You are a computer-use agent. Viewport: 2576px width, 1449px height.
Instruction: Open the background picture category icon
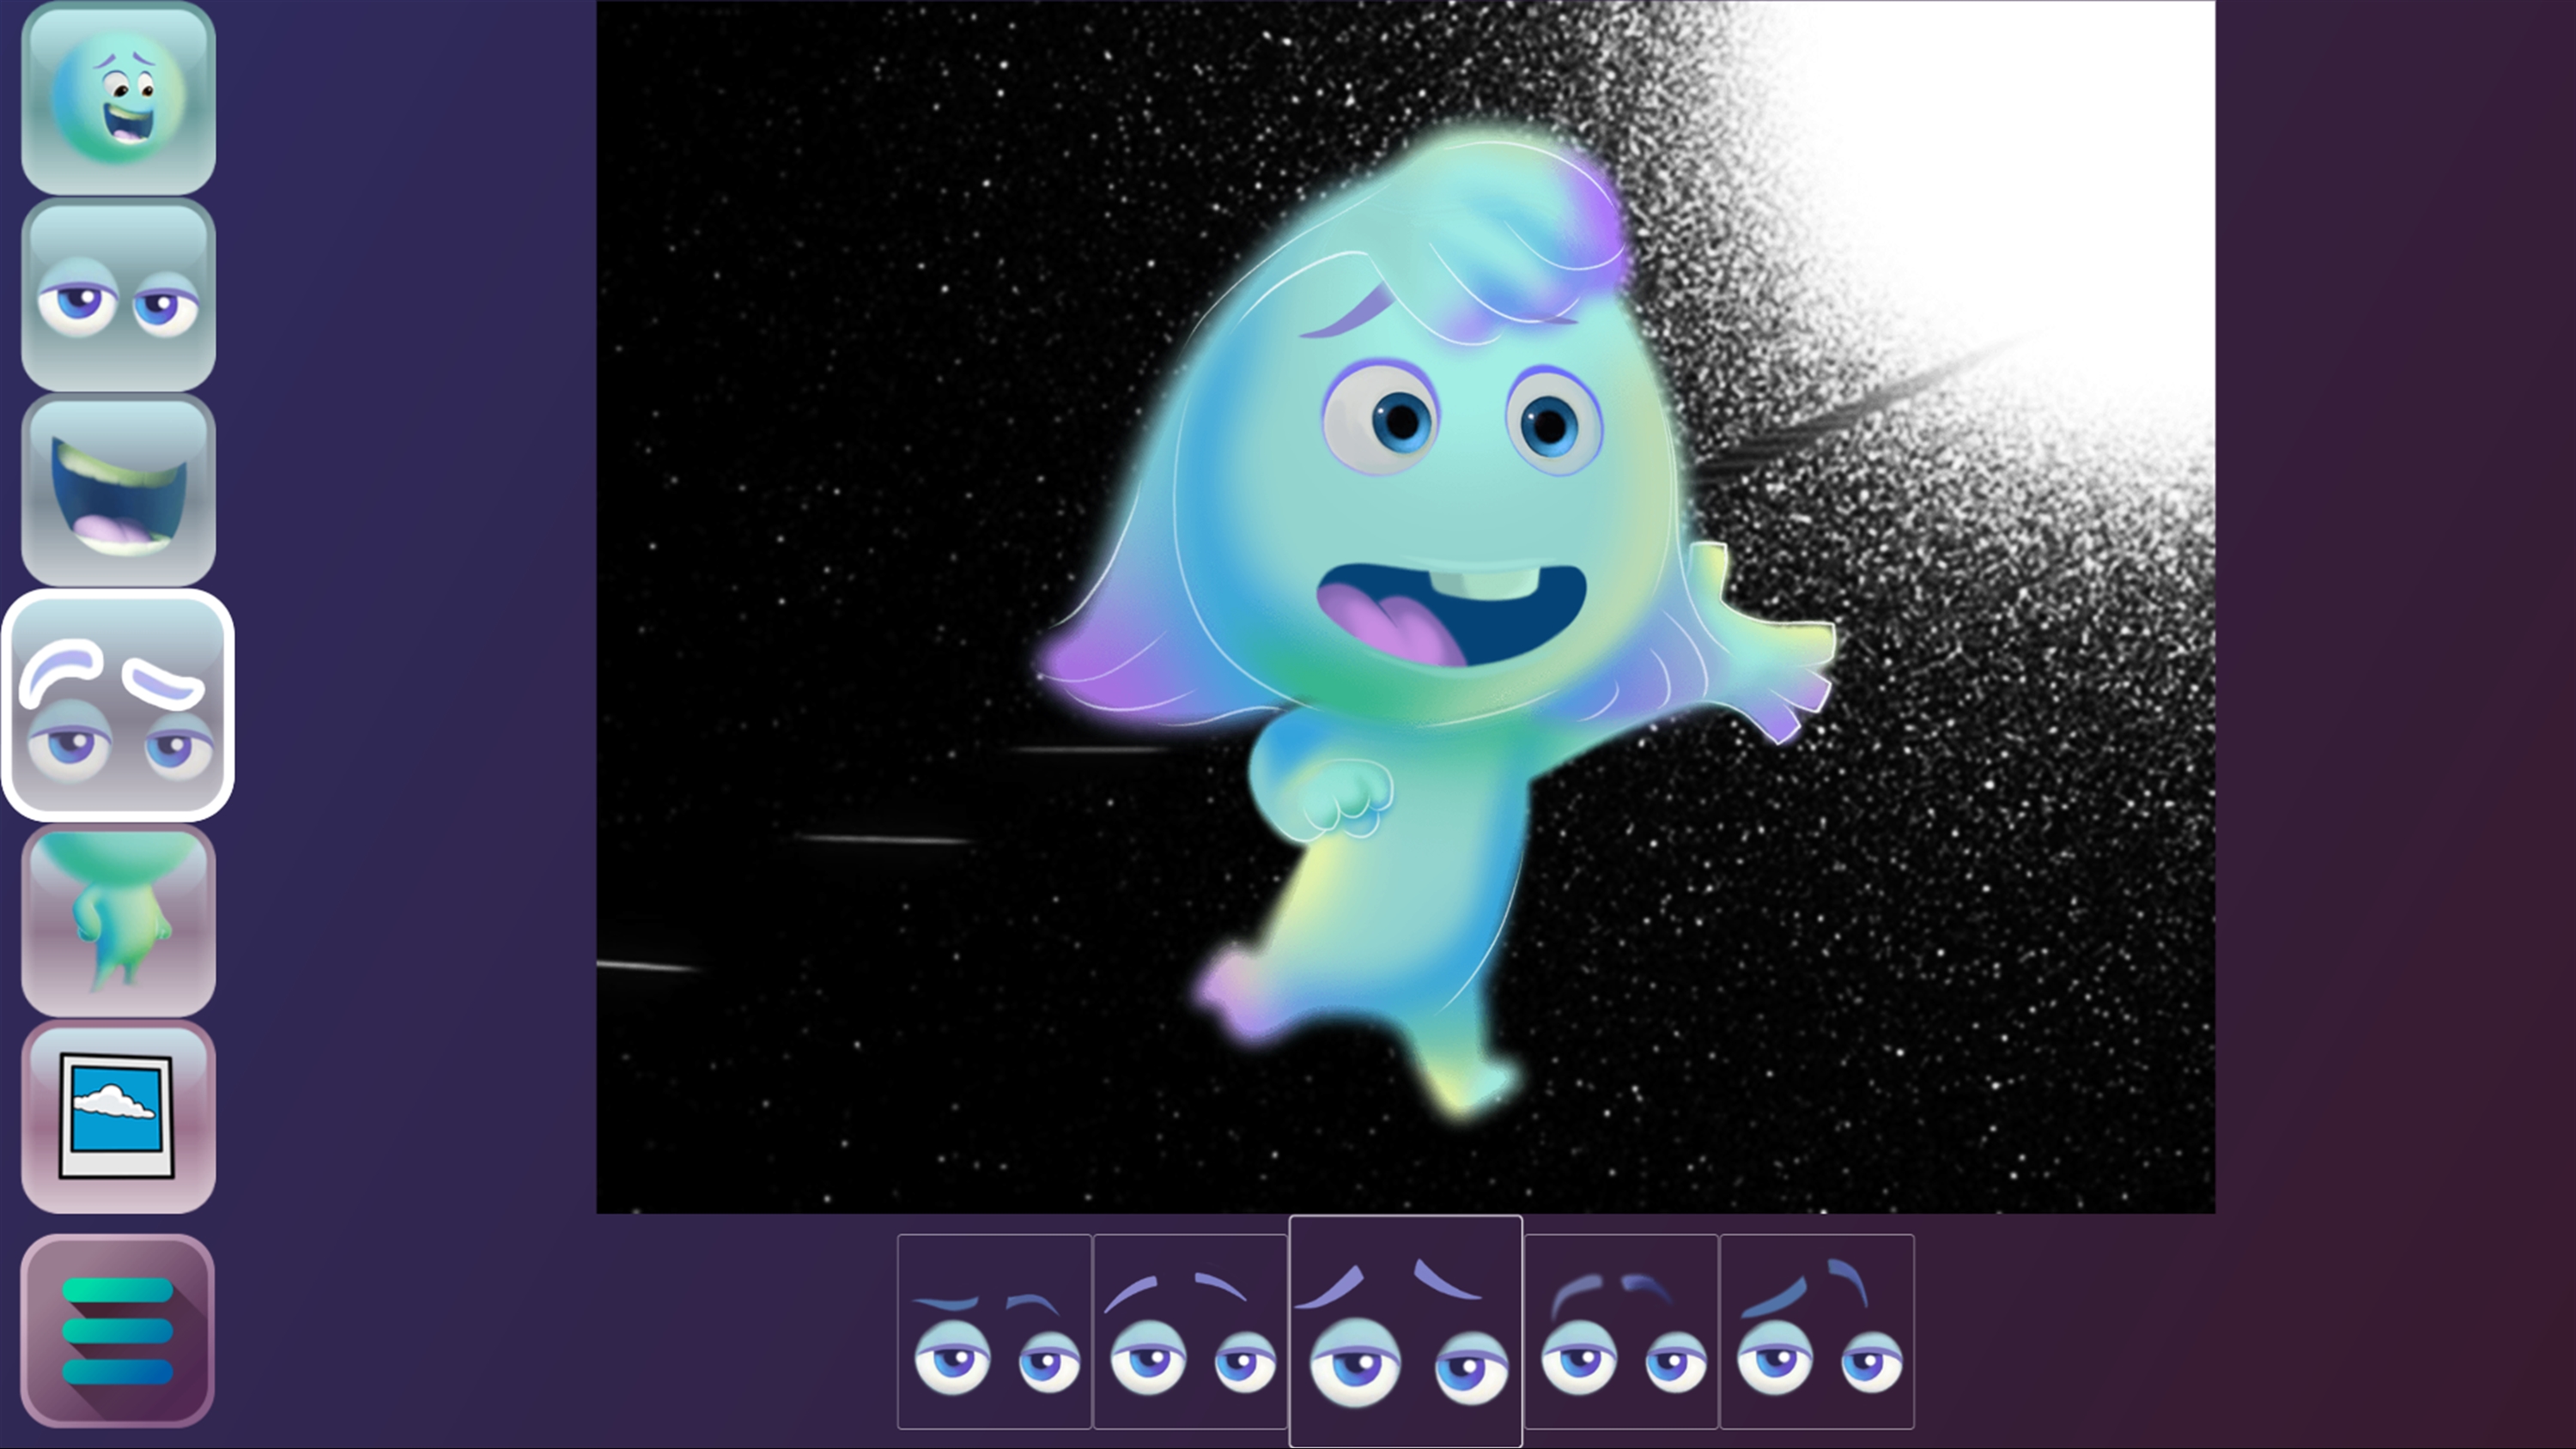118,1116
